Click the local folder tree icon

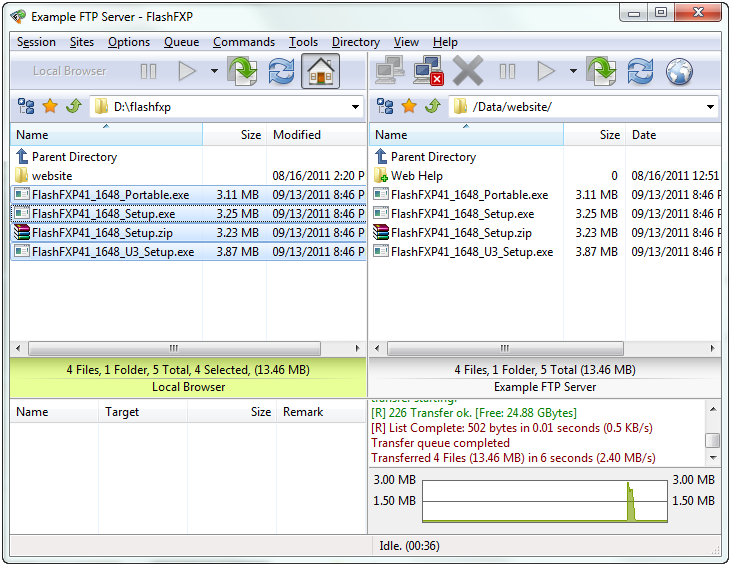click(26, 107)
